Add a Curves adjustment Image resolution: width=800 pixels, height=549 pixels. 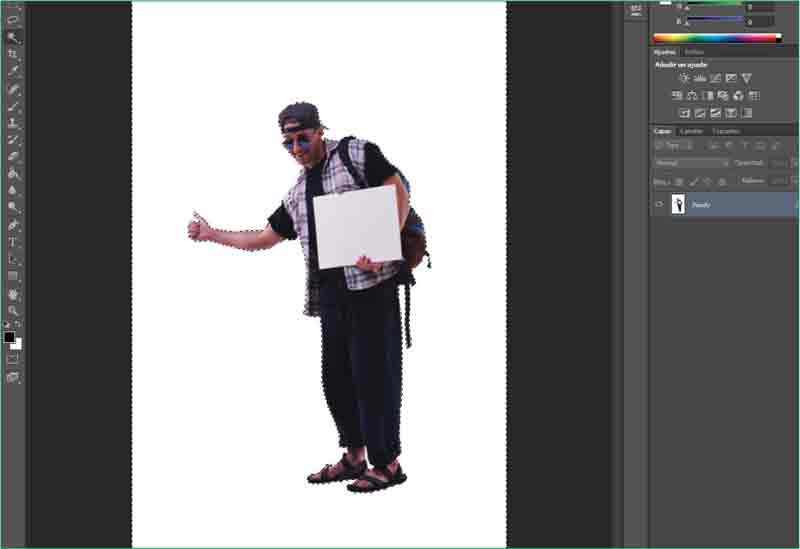tap(715, 78)
